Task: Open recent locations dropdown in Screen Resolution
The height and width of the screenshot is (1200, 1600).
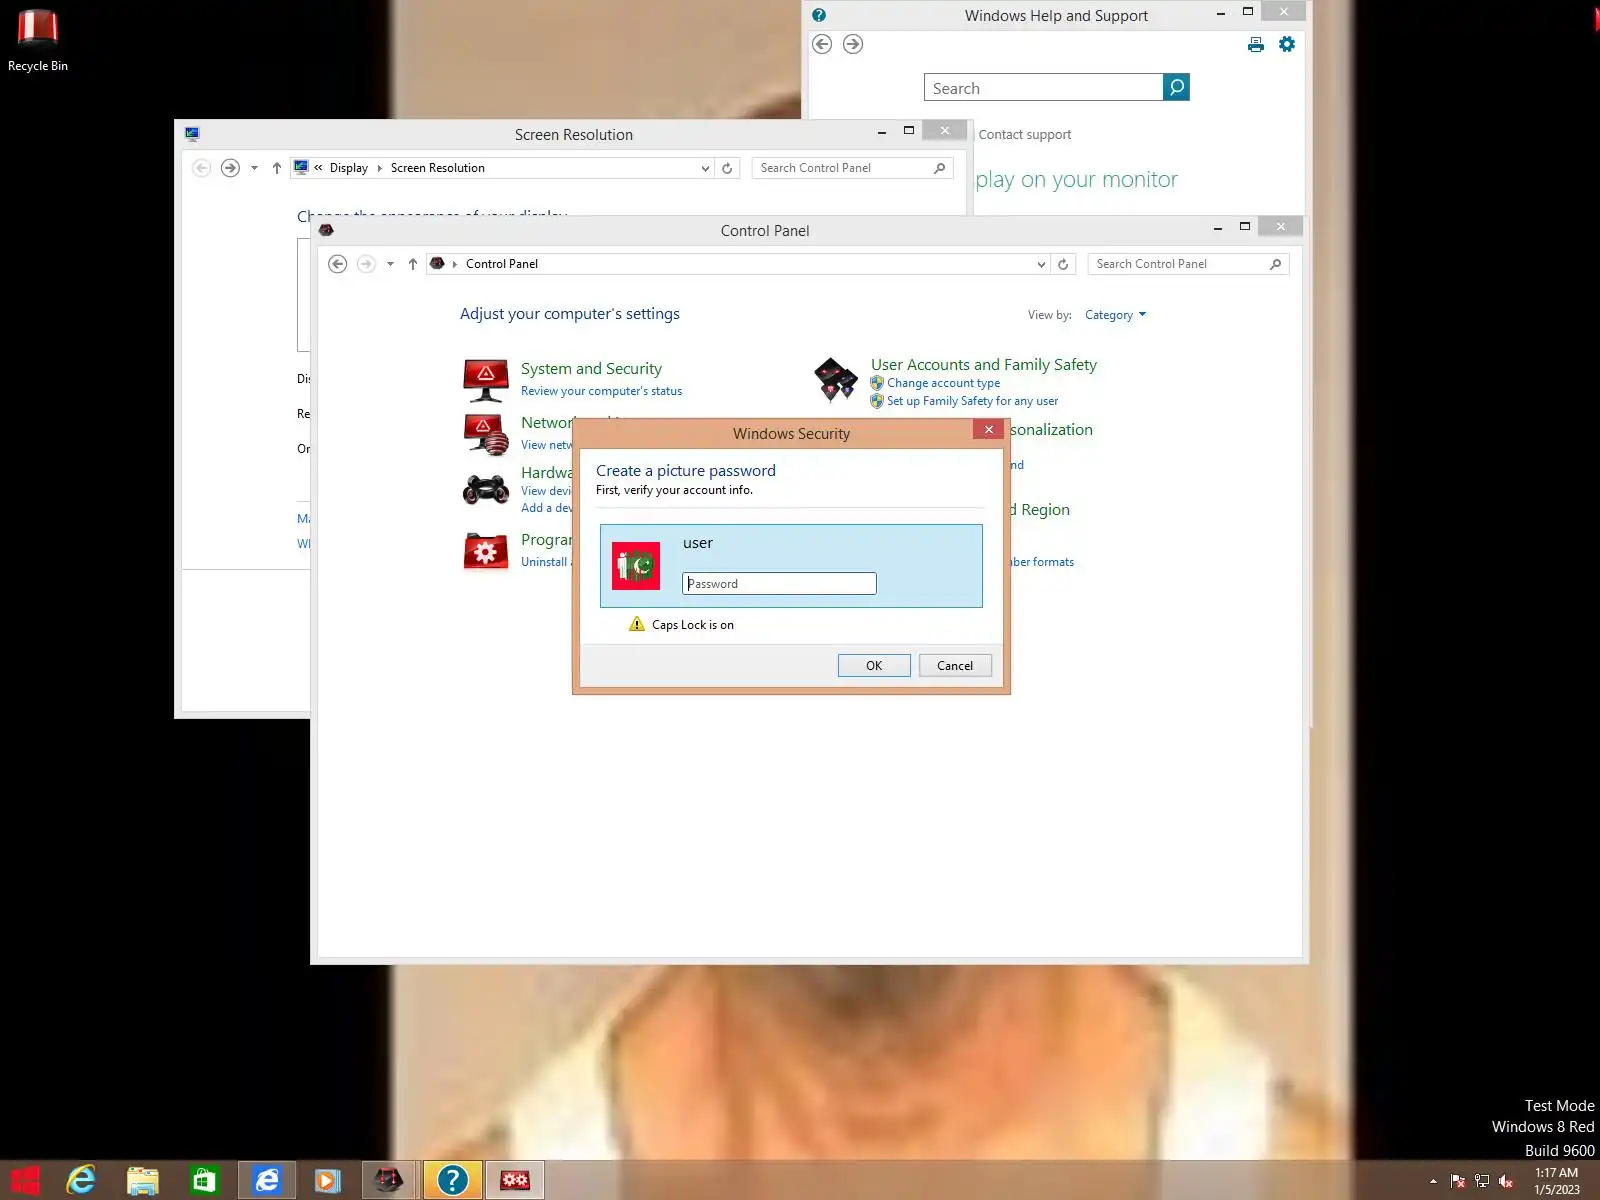Action: click(254, 168)
